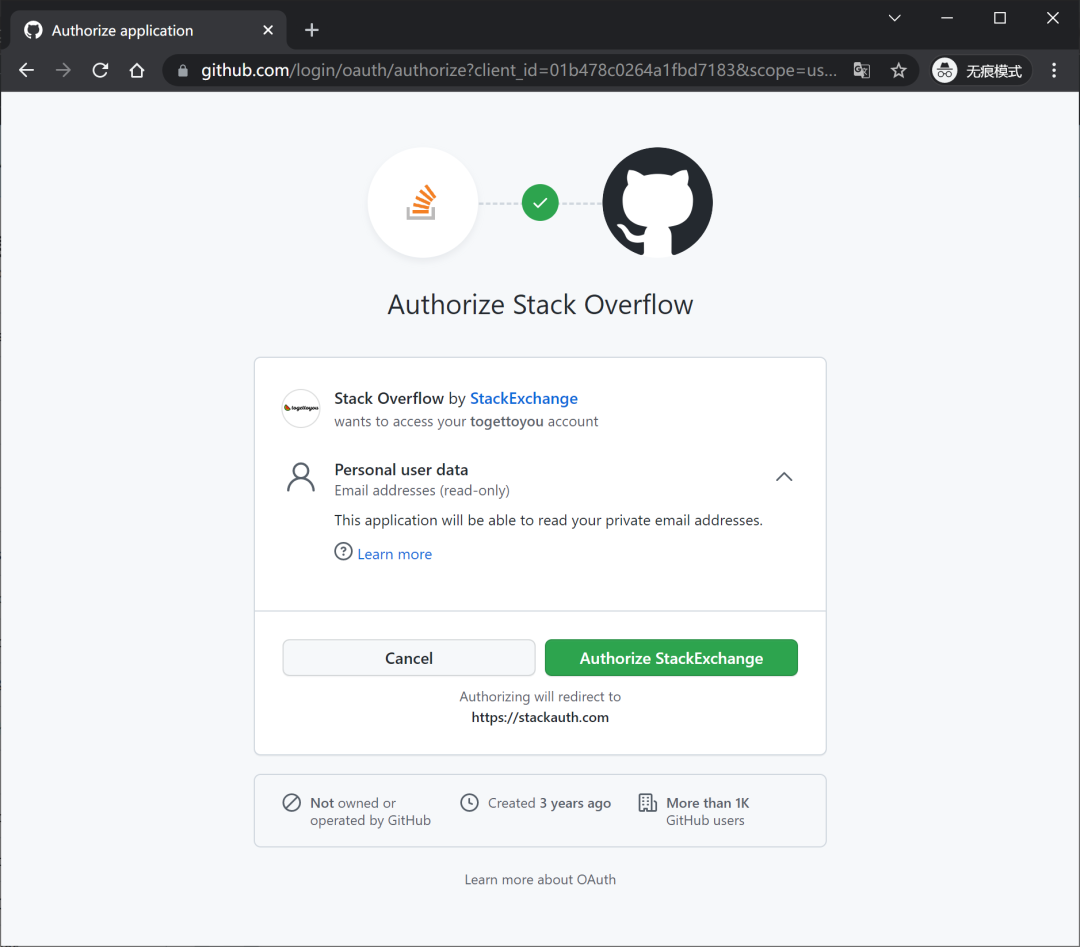
Task: Open the tab search dropdown arrow
Action: [894, 18]
